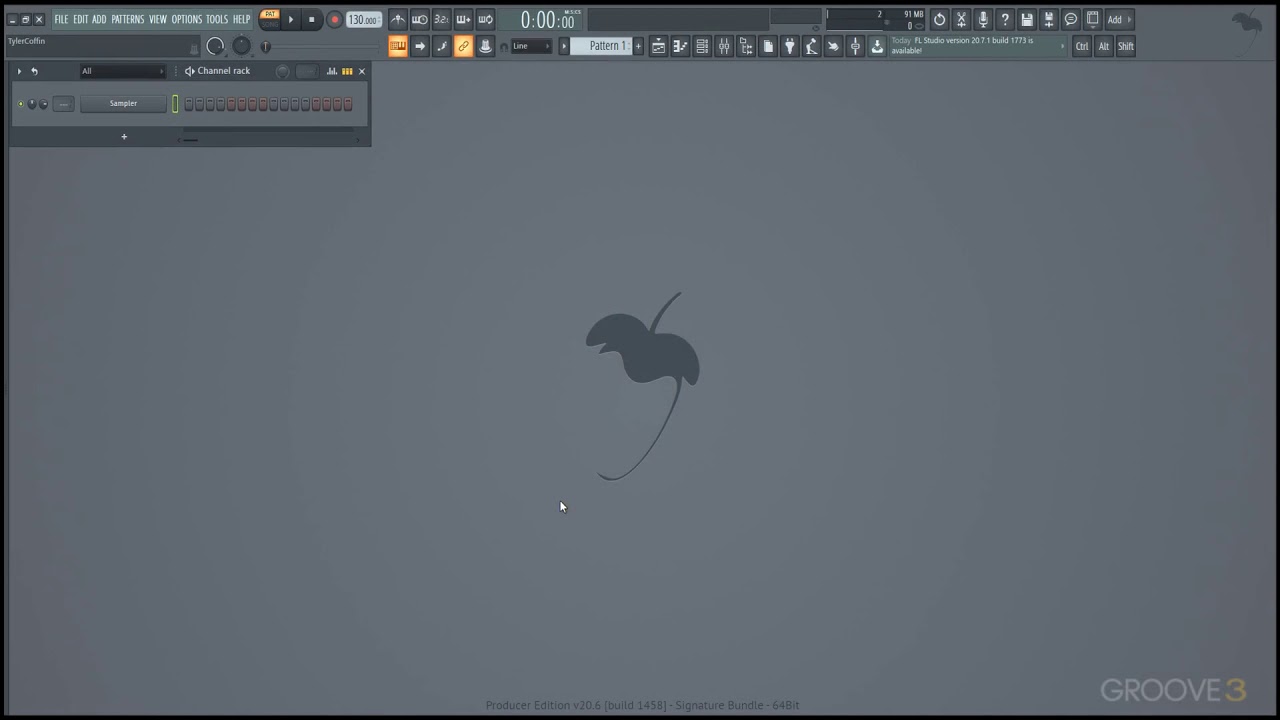Viewport: 1280px width, 720px height.
Task: Add a channel with the plus button
Action: pos(124,137)
